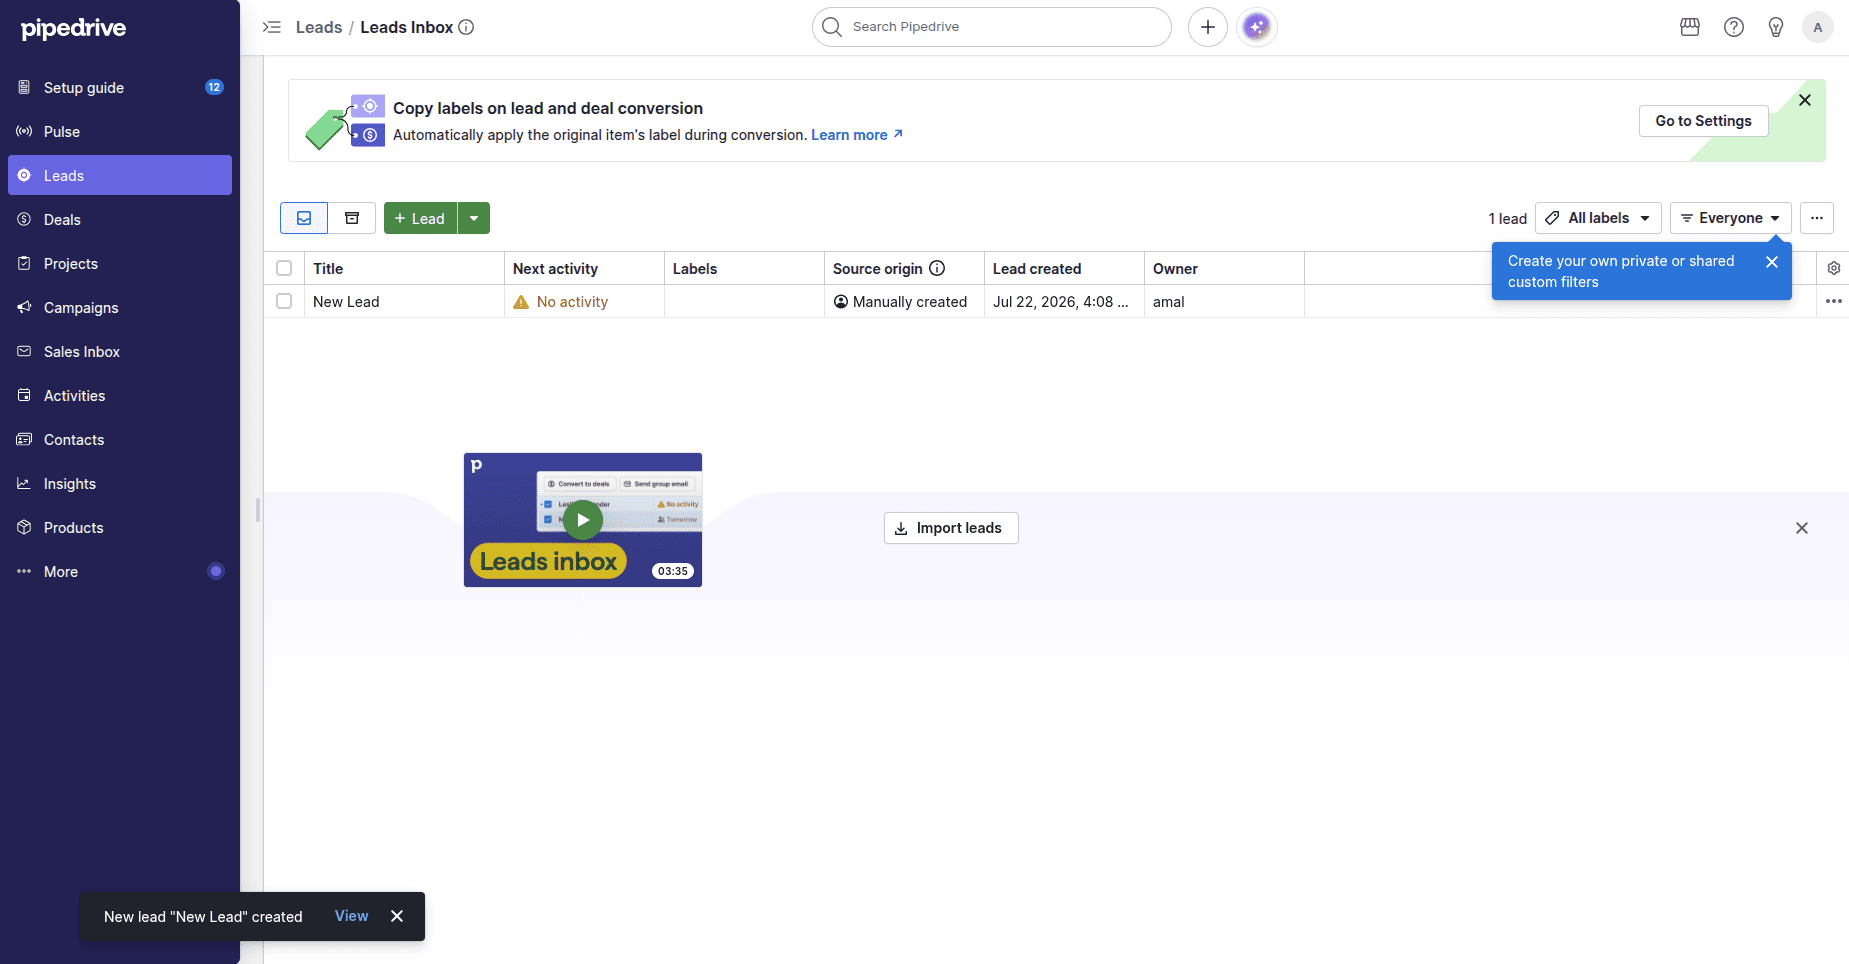
Task: Close the label conversion banner
Action: point(1805,100)
